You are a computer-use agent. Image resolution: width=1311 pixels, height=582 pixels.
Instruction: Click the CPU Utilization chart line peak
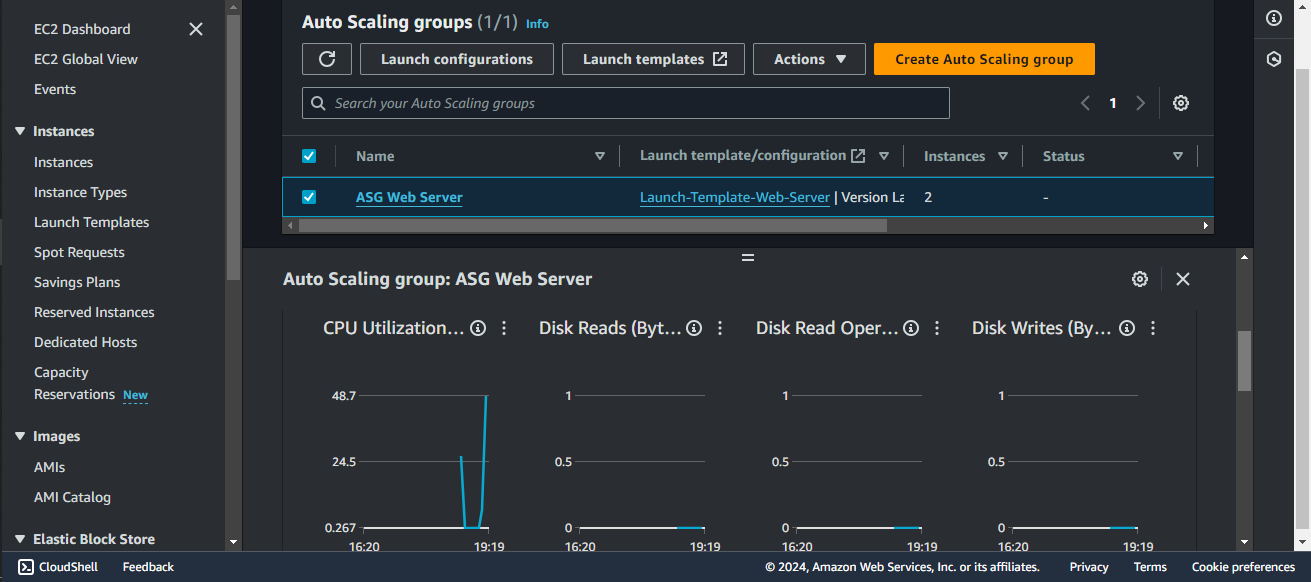pyautogui.click(x=487, y=396)
